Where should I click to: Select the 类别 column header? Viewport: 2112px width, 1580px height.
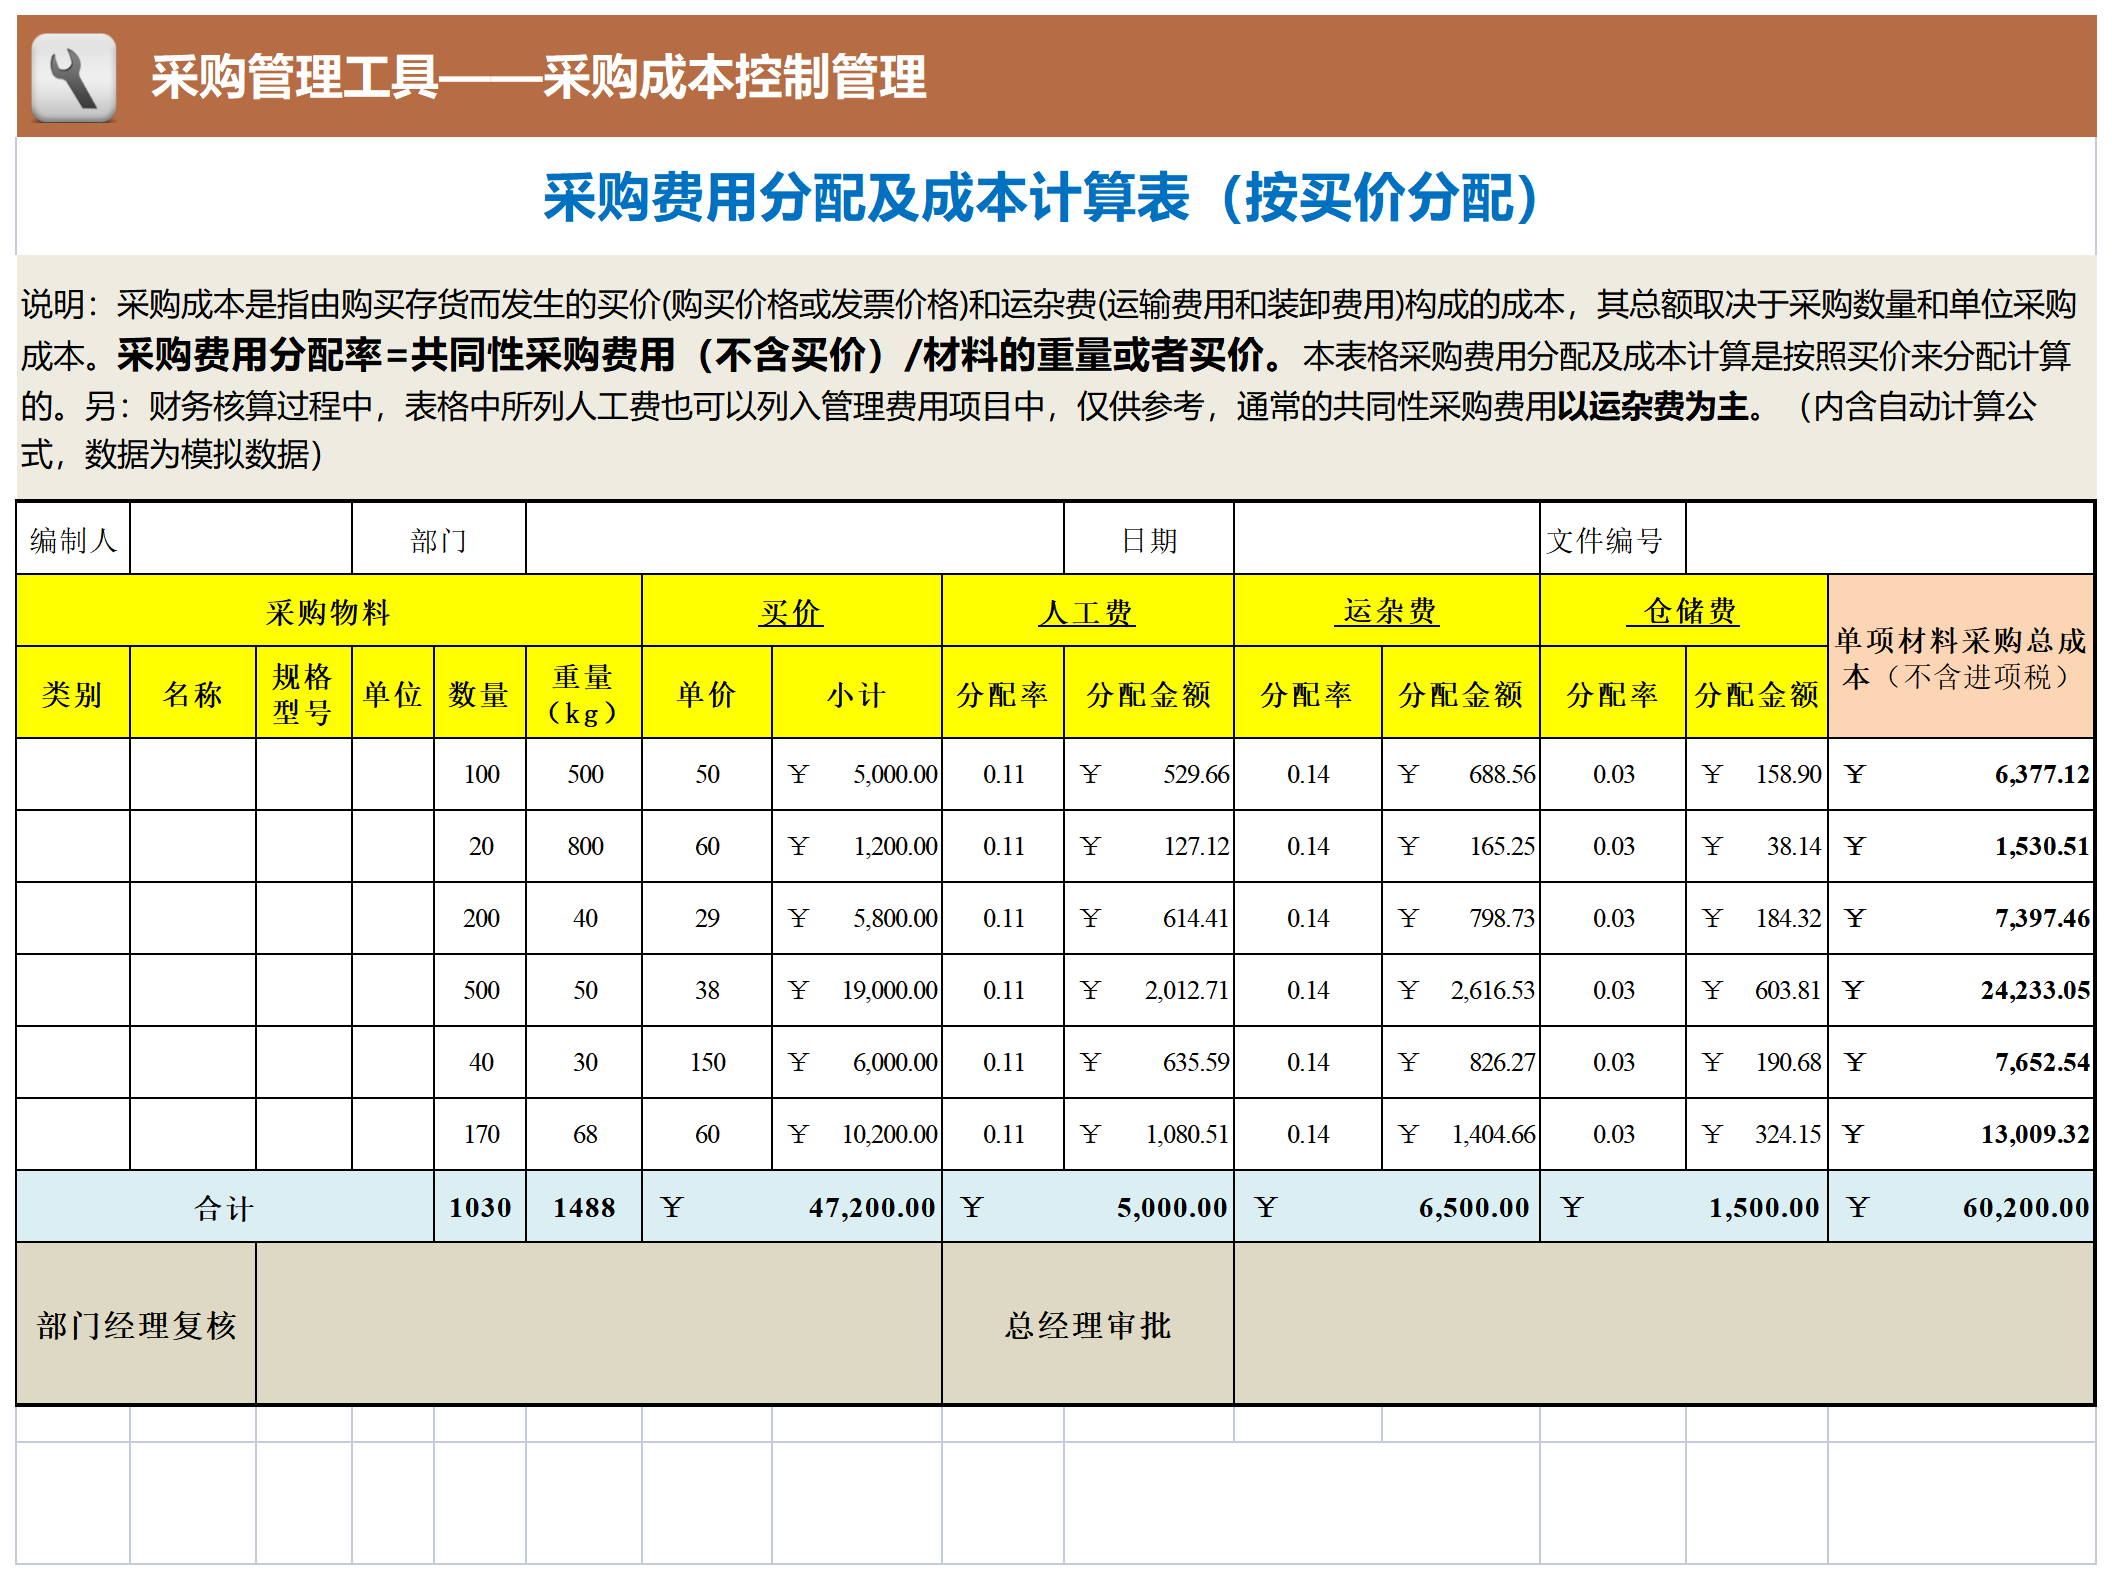point(73,693)
